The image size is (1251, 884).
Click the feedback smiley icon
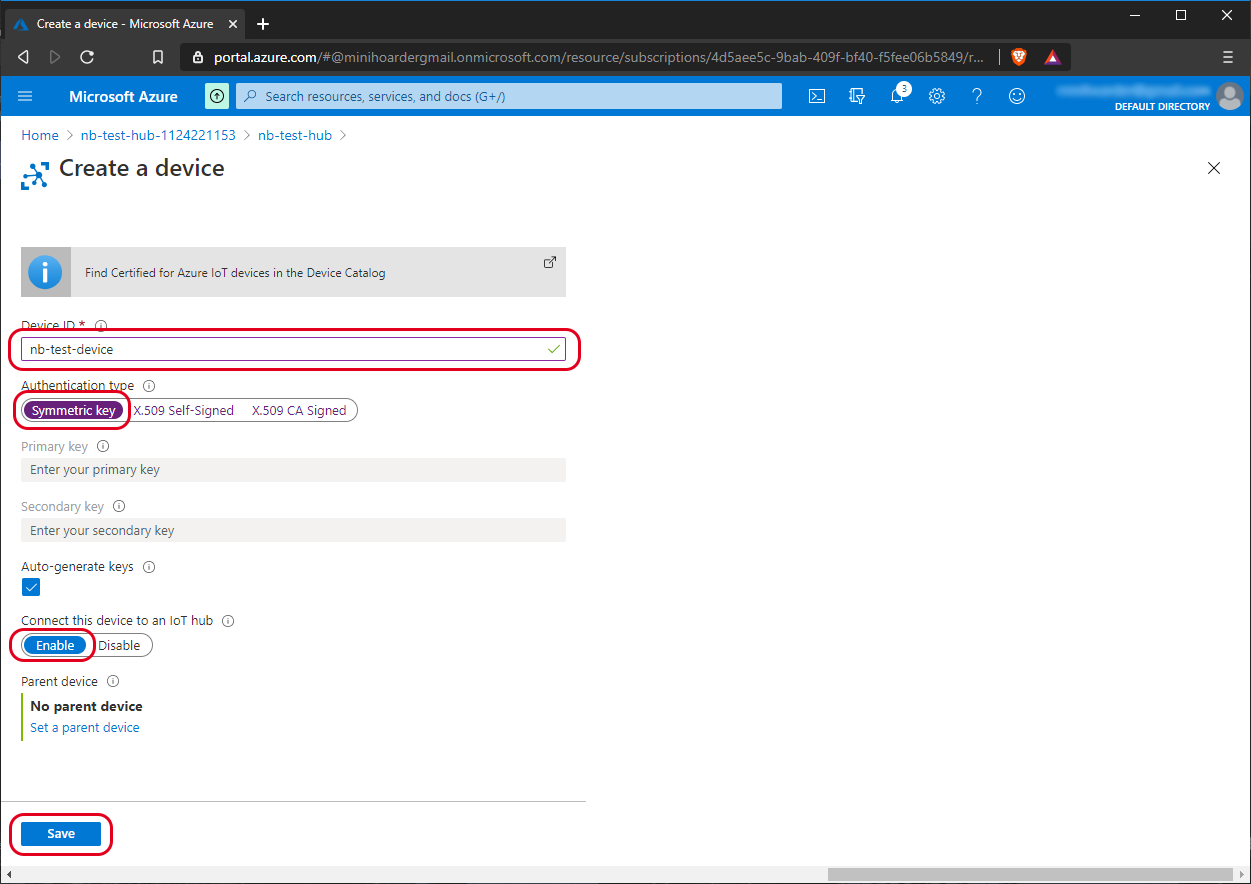[x=1017, y=96]
